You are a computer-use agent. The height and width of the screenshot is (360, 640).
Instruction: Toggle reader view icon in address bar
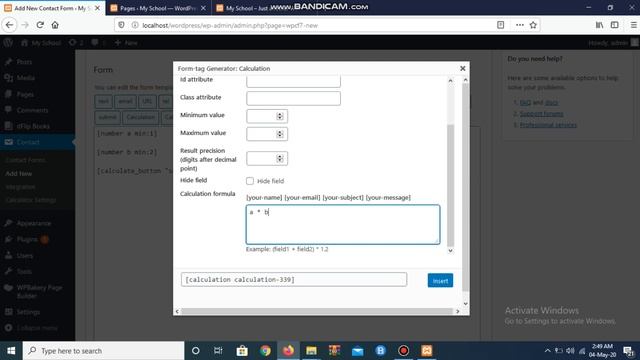click(500, 25)
